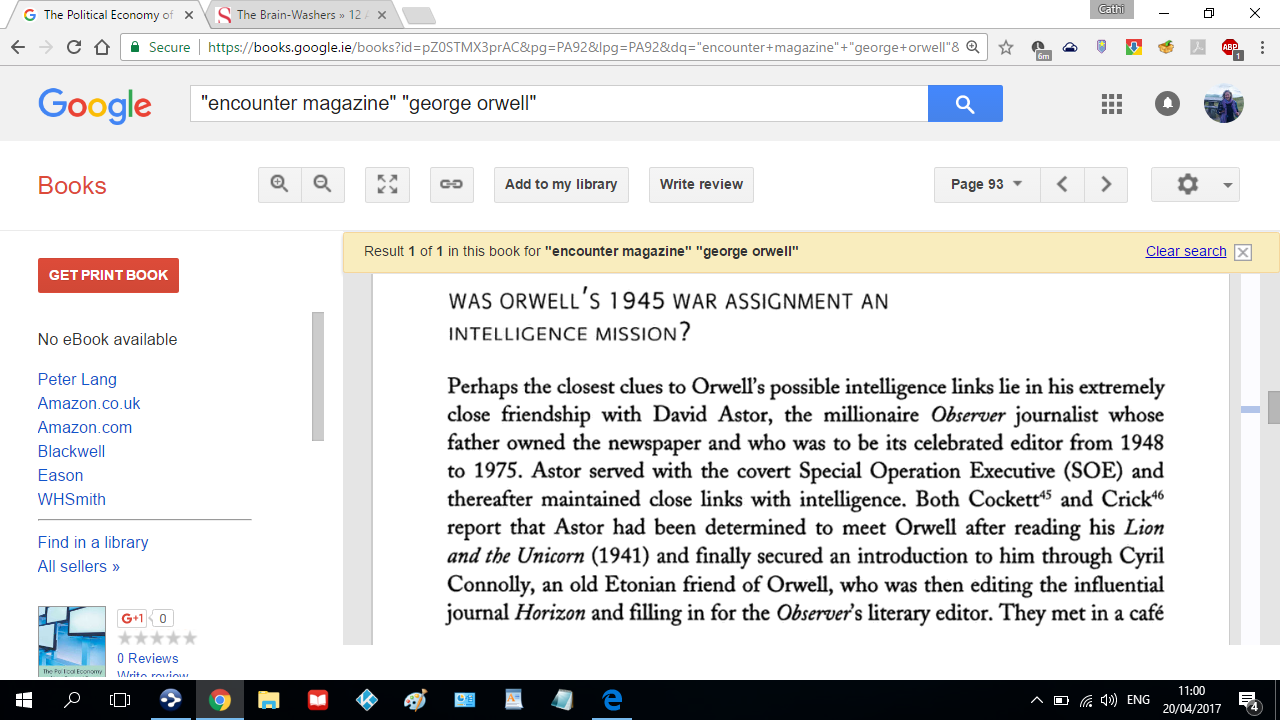
Task: Click the 0 Reviews link
Action: tap(147, 658)
